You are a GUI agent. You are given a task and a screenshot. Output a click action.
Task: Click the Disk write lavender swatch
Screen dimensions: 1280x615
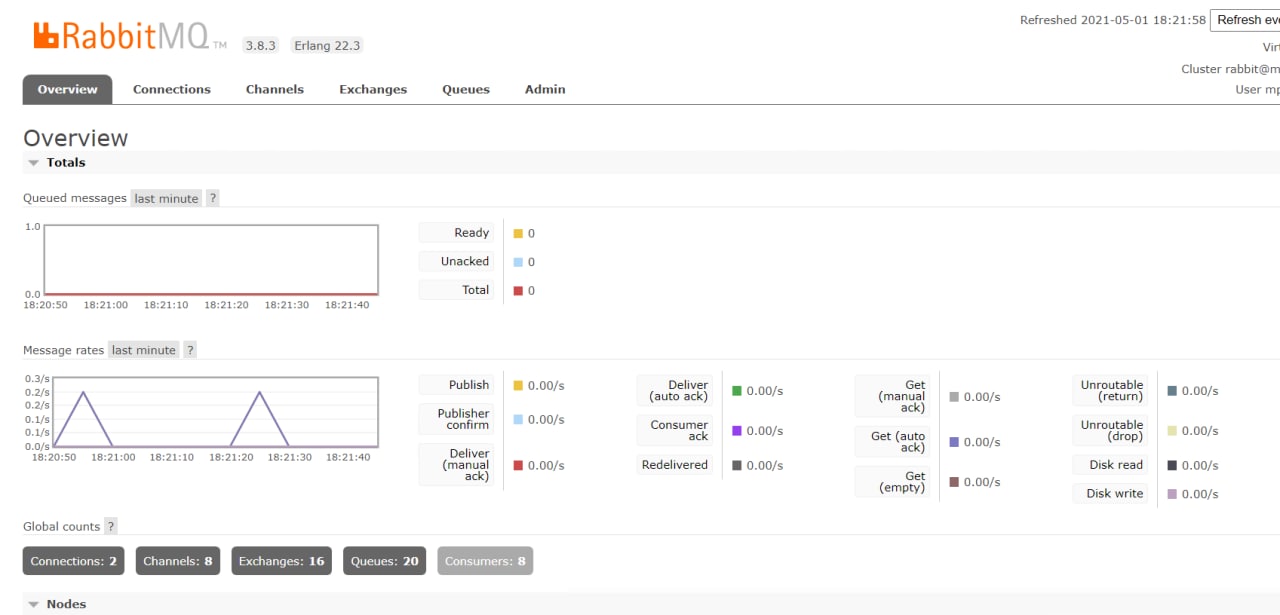tap(1172, 494)
